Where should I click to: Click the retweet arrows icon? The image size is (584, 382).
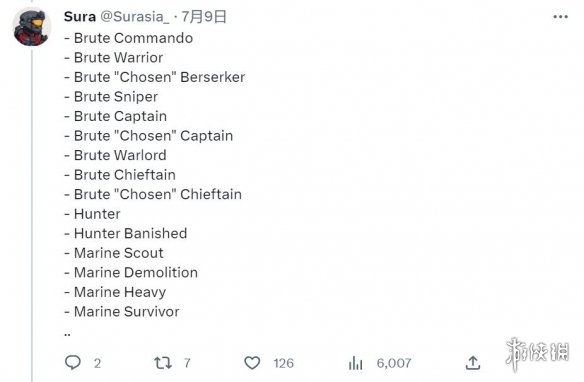tap(163, 363)
